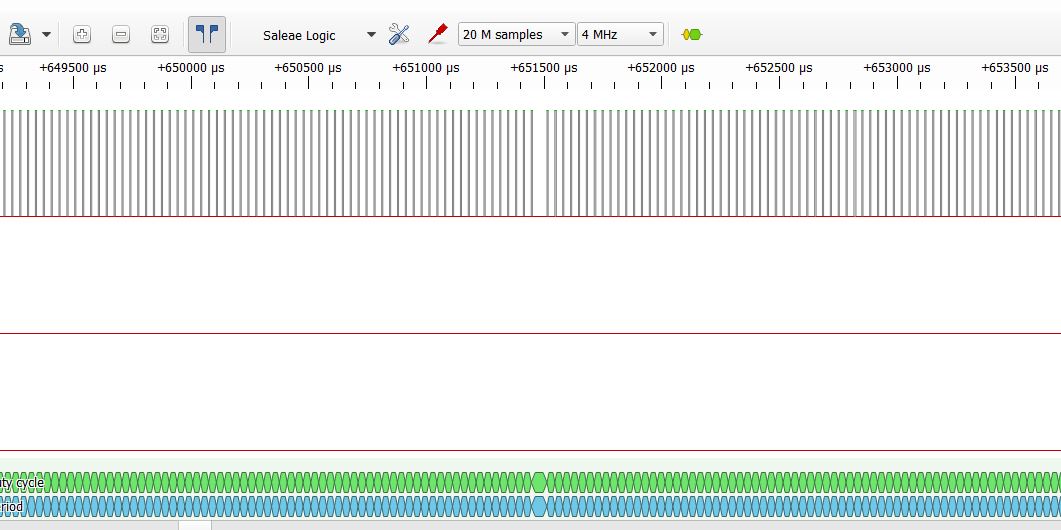Fit the capture to the window with zoom-fit

tap(160, 35)
